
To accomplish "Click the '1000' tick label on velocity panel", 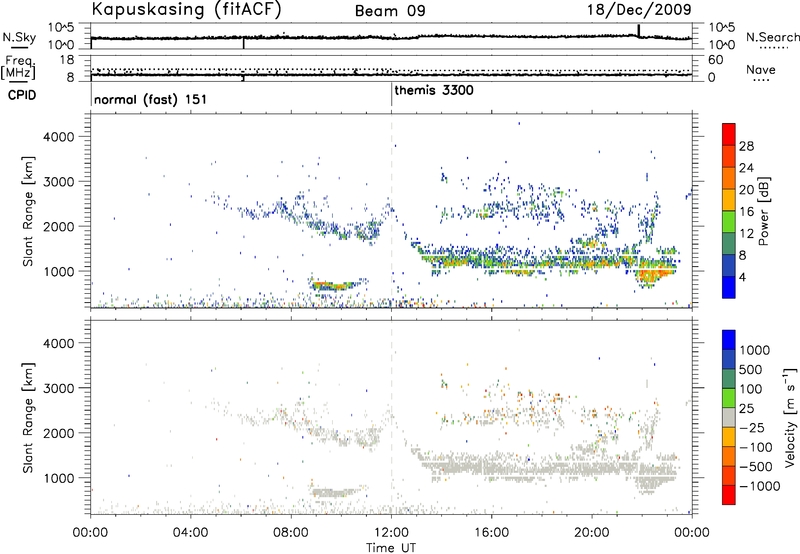I will pos(59,478).
